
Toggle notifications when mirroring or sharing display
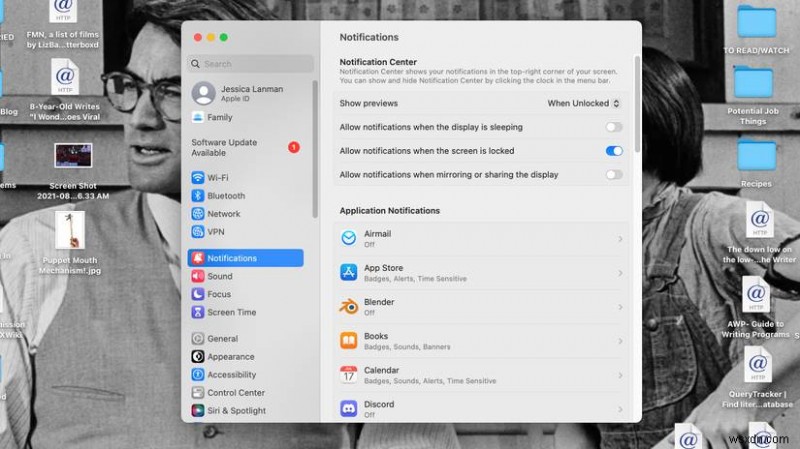pyautogui.click(x=614, y=175)
